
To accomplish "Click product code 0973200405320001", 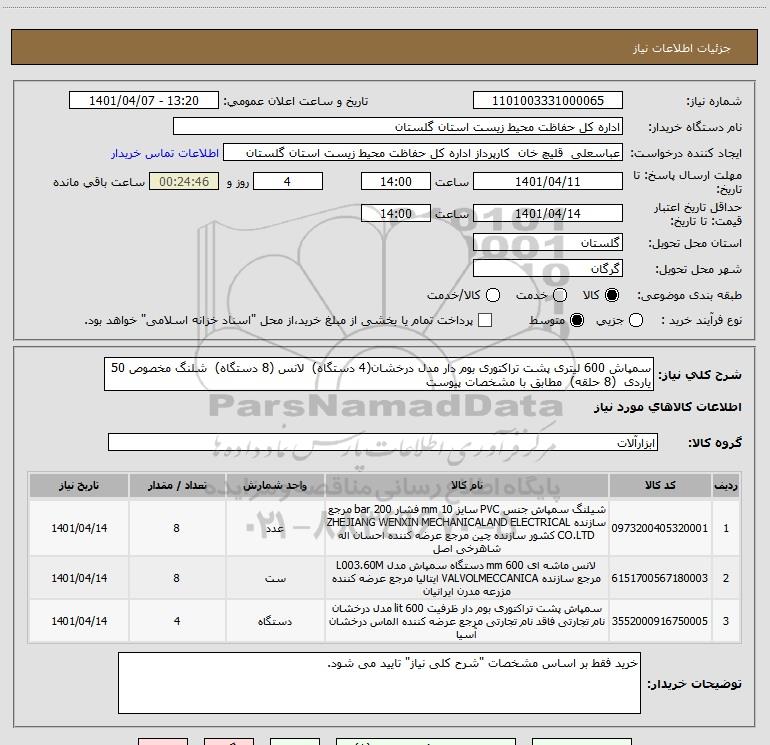I will coord(660,528).
